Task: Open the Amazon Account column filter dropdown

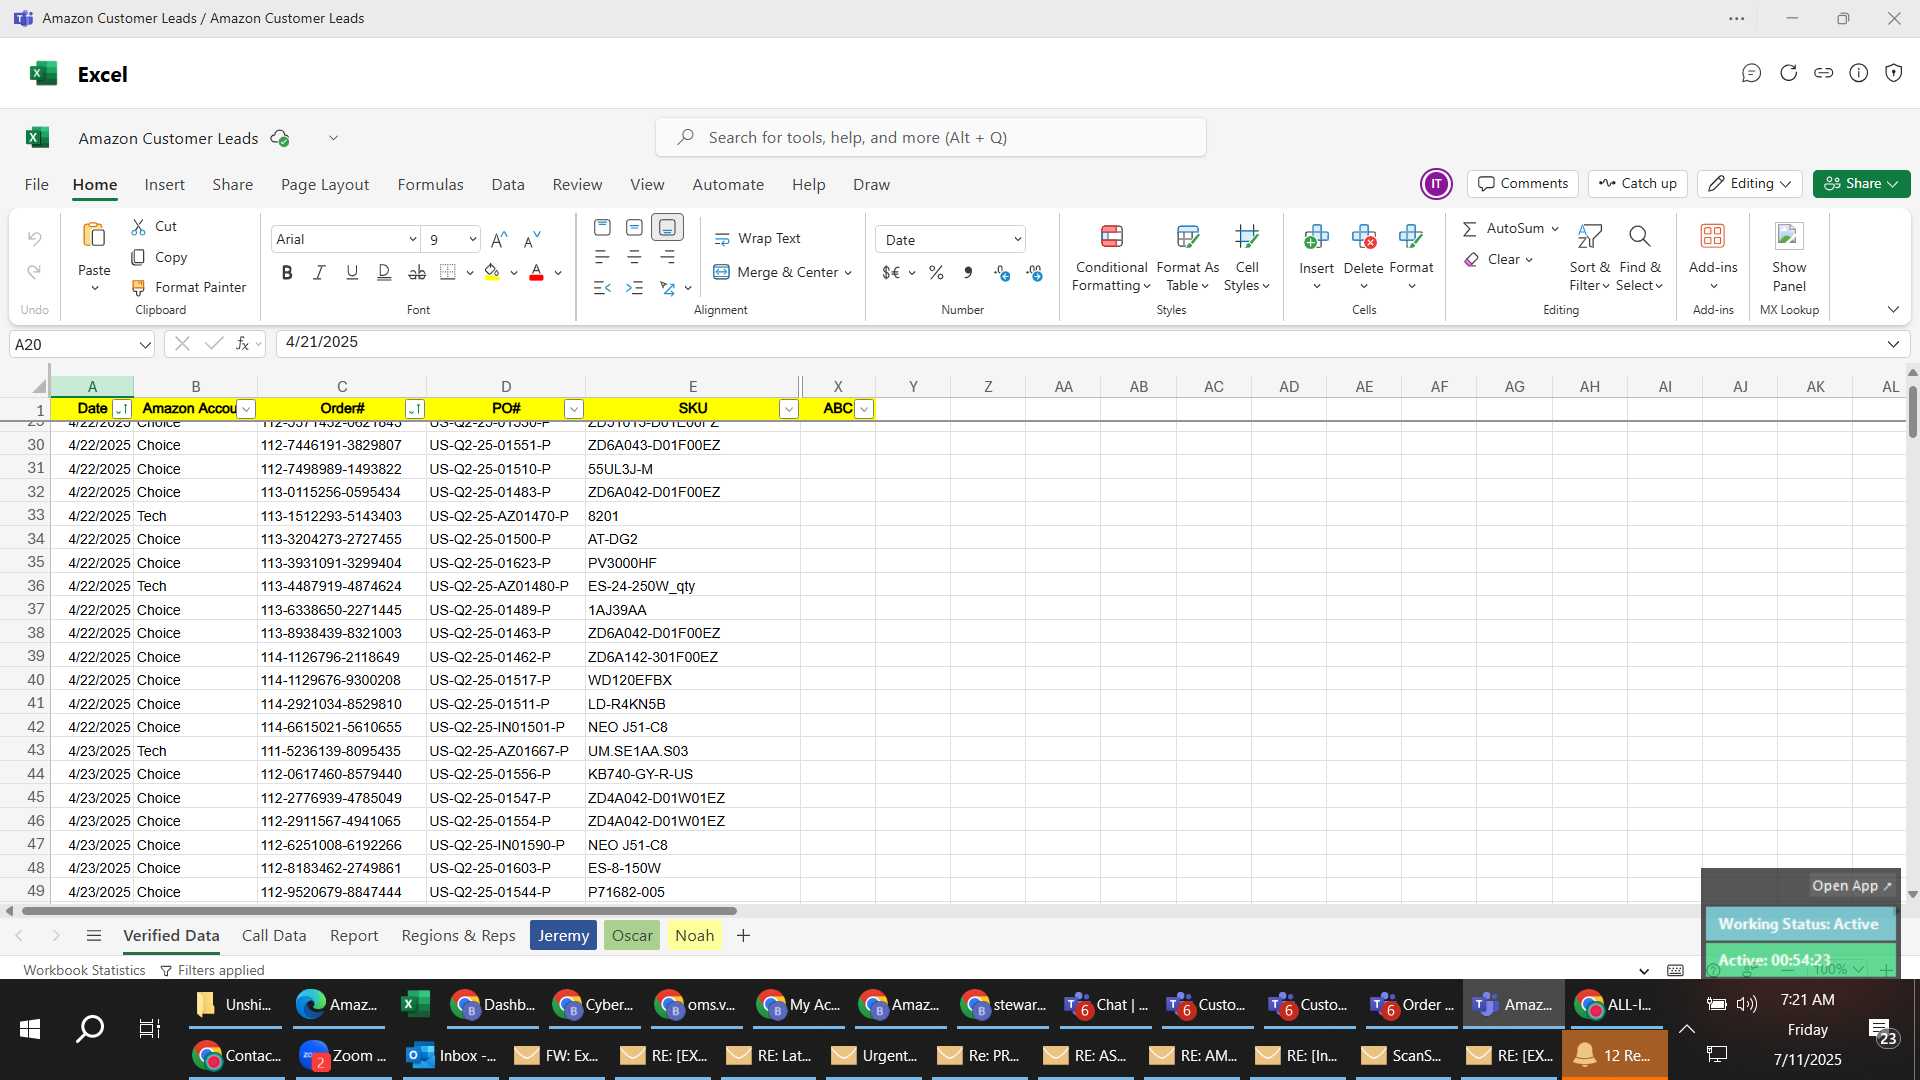Action: click(246, 409)
